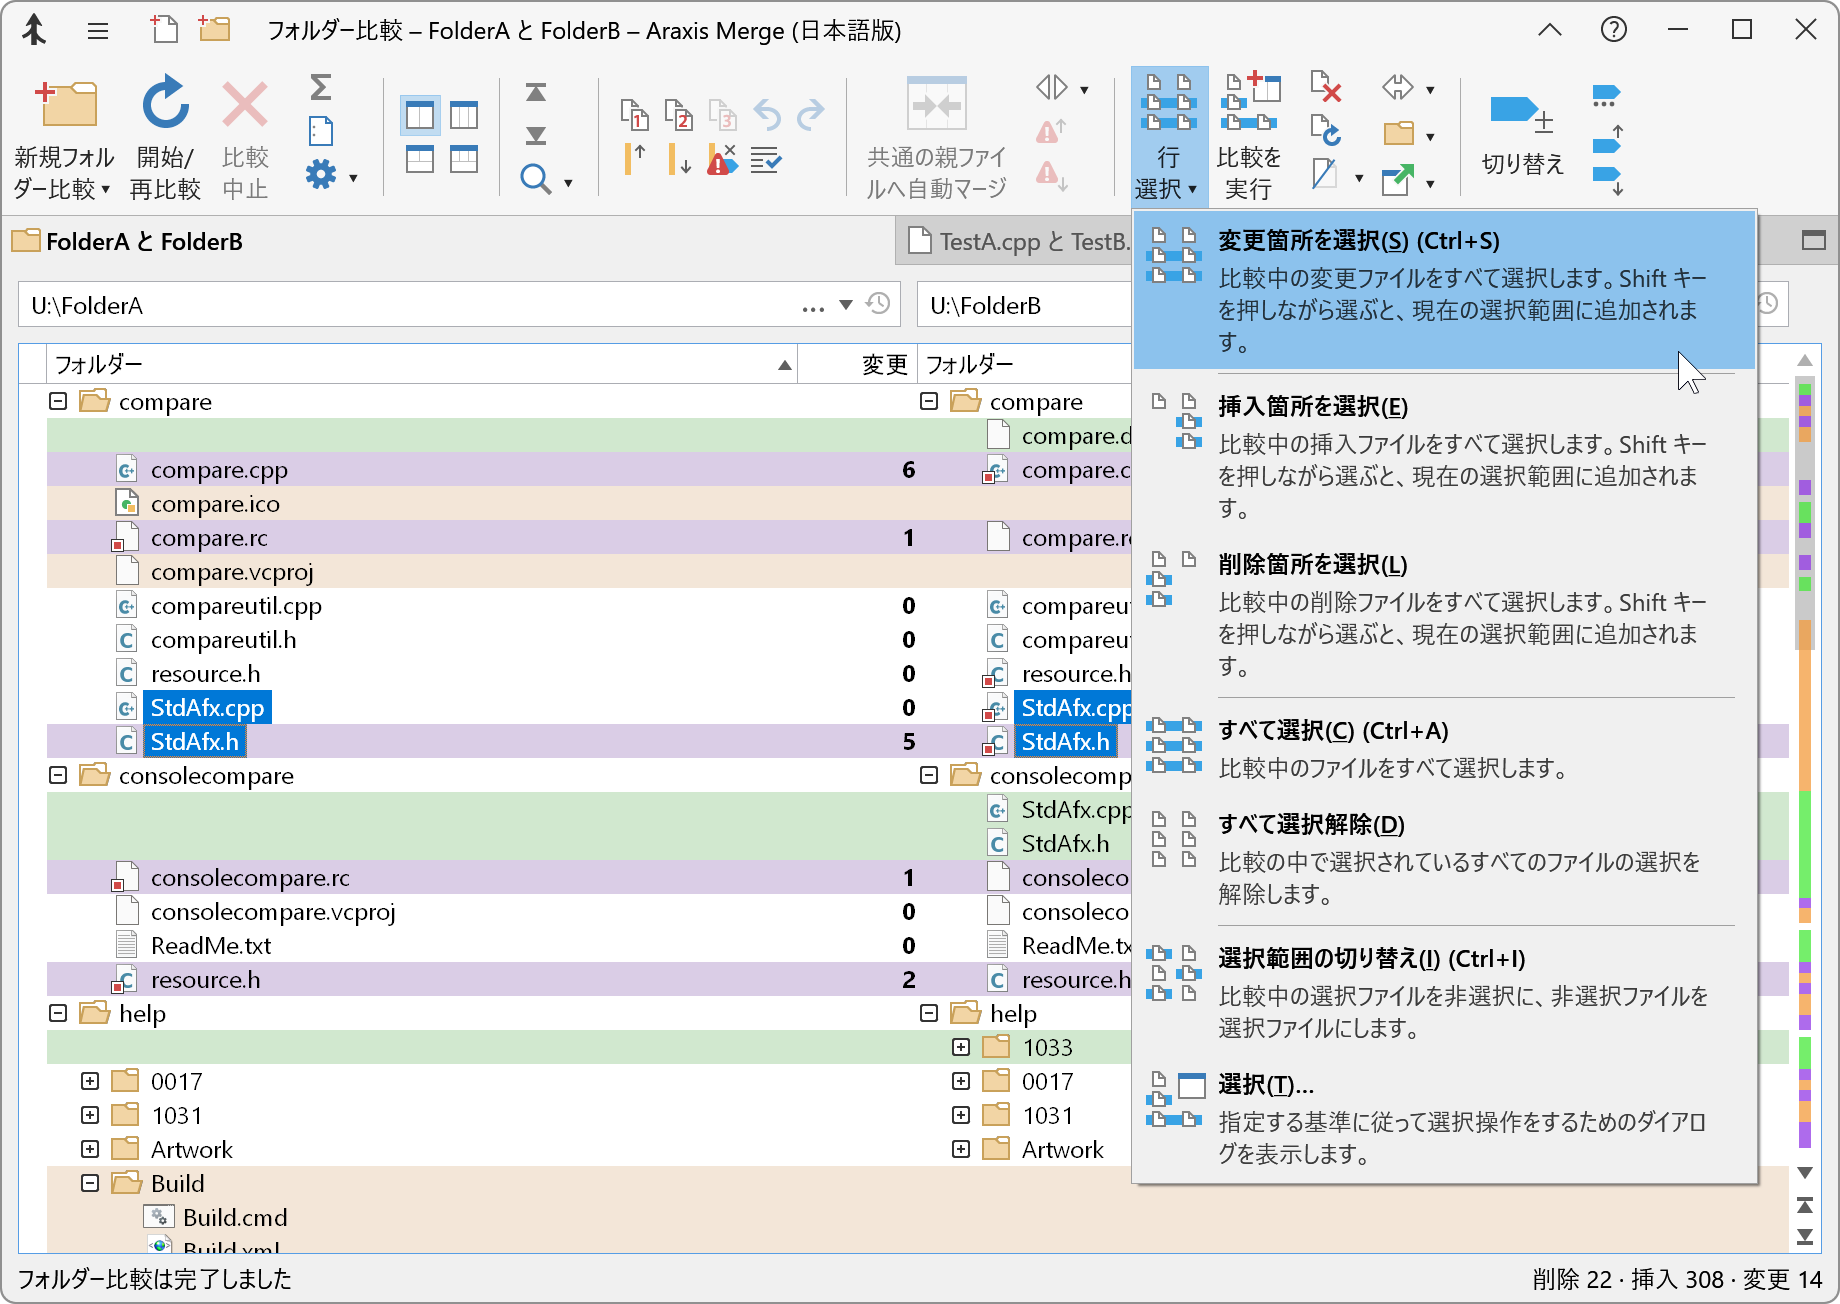Switch to the TestA.cpp と TestB tab
The image size is (1840, 1304).
1020,242
